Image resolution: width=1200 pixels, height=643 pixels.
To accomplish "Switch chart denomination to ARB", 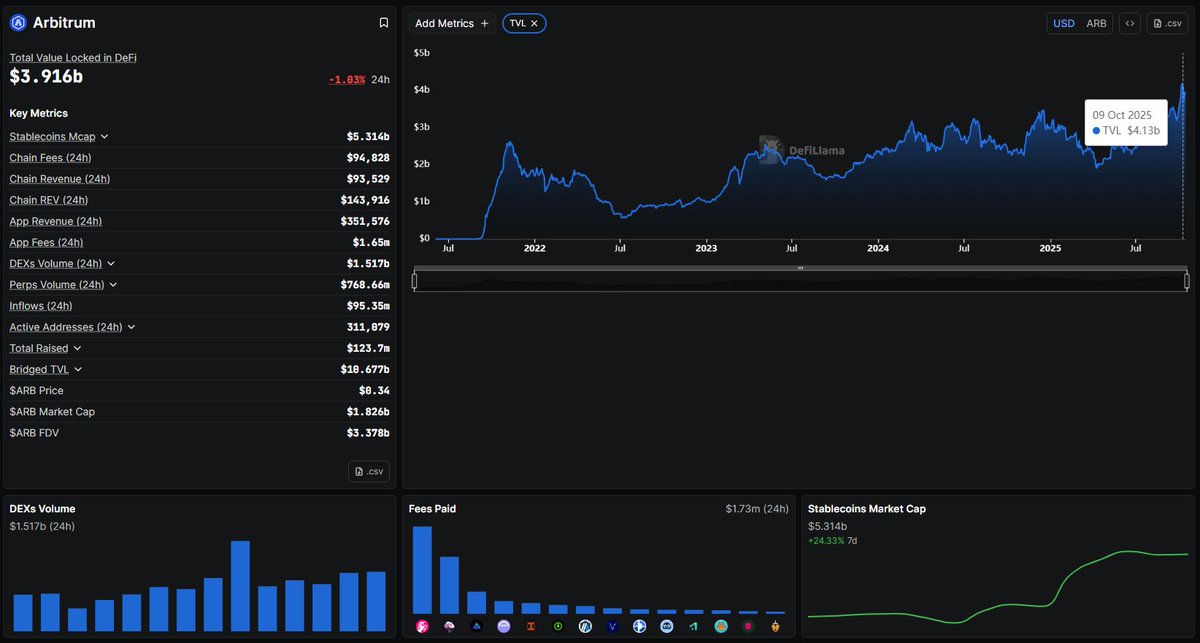I will (x=1096, y=23).
